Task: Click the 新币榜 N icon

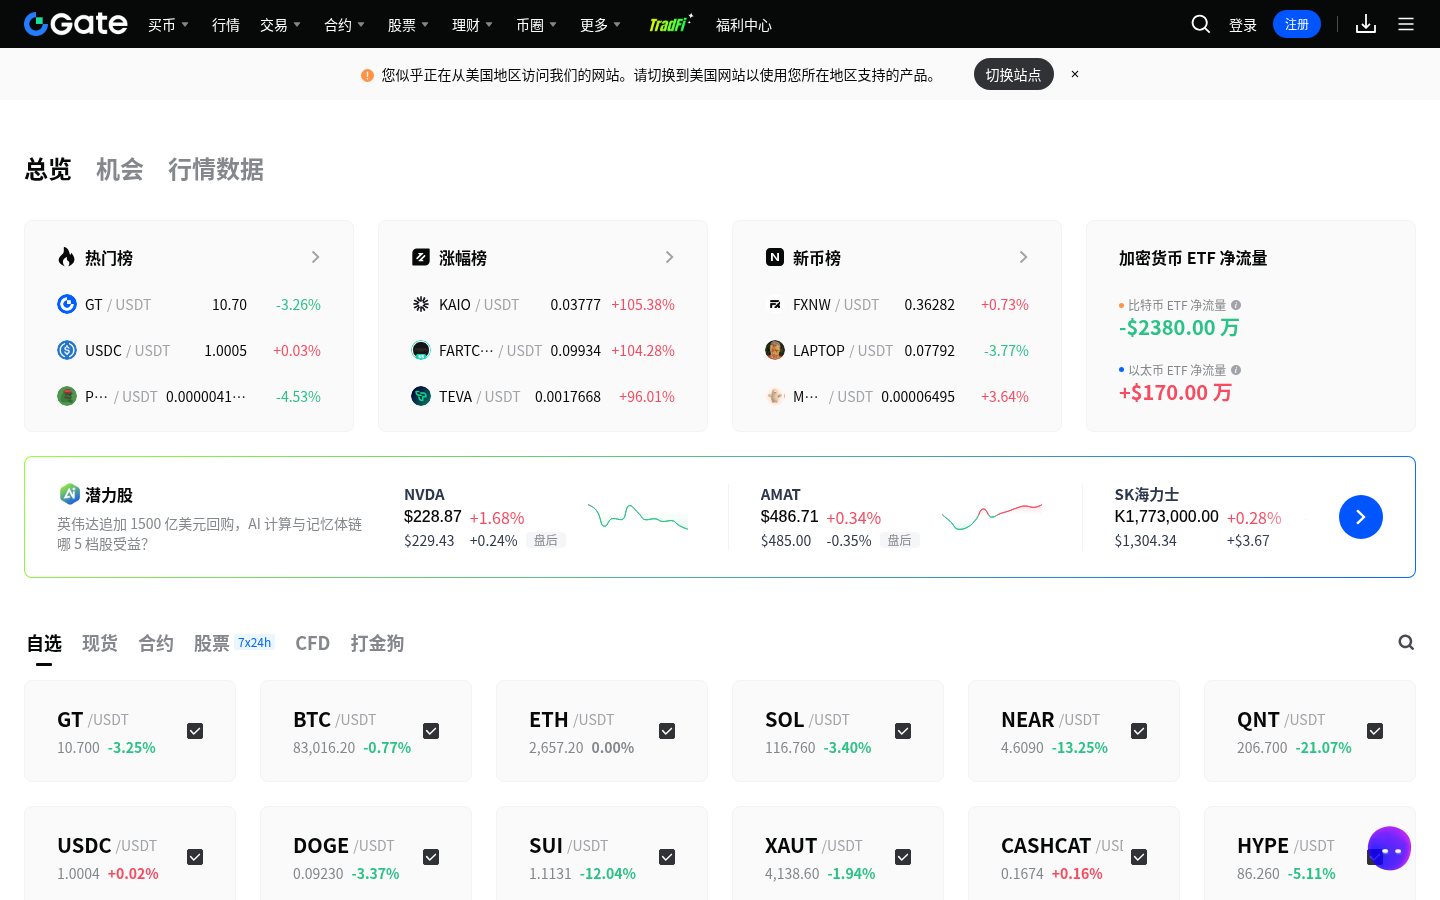Action: click(775, 257)
